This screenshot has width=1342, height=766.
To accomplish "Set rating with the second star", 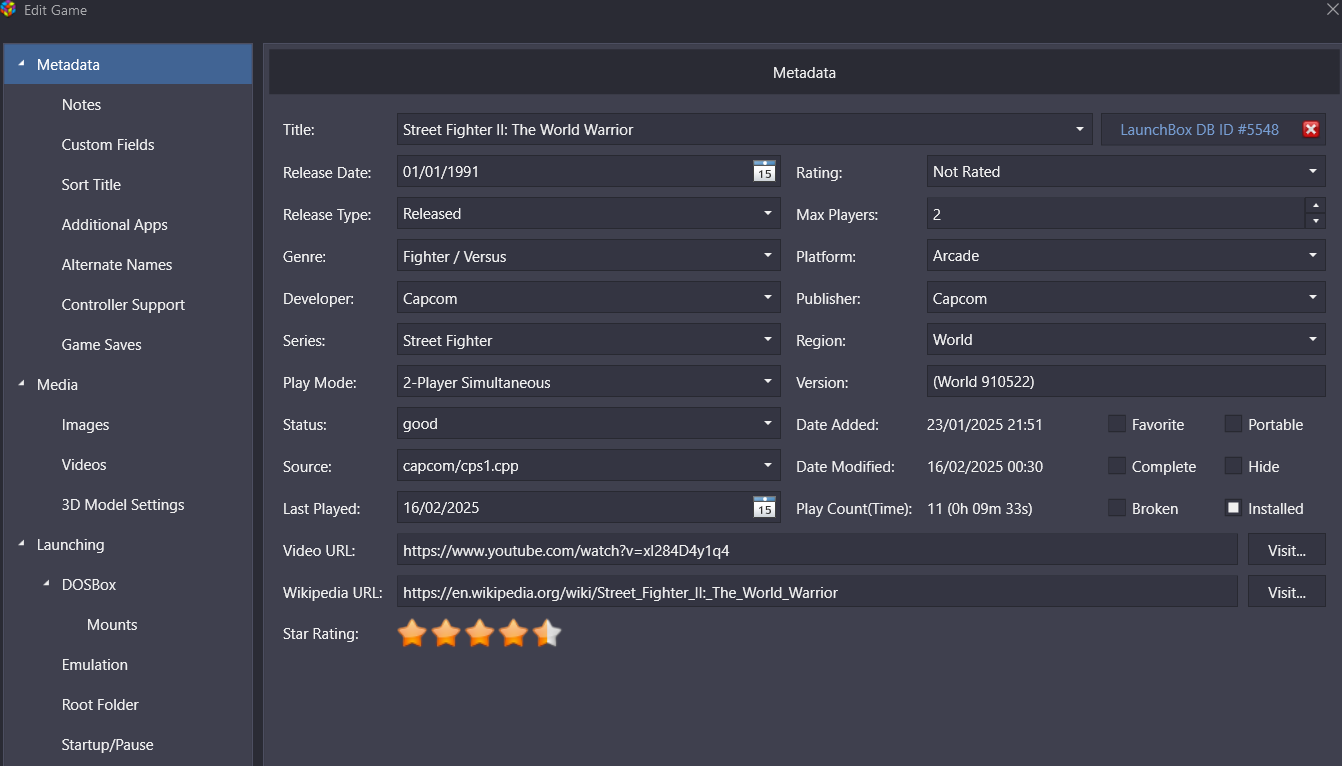I will [446, 633].
